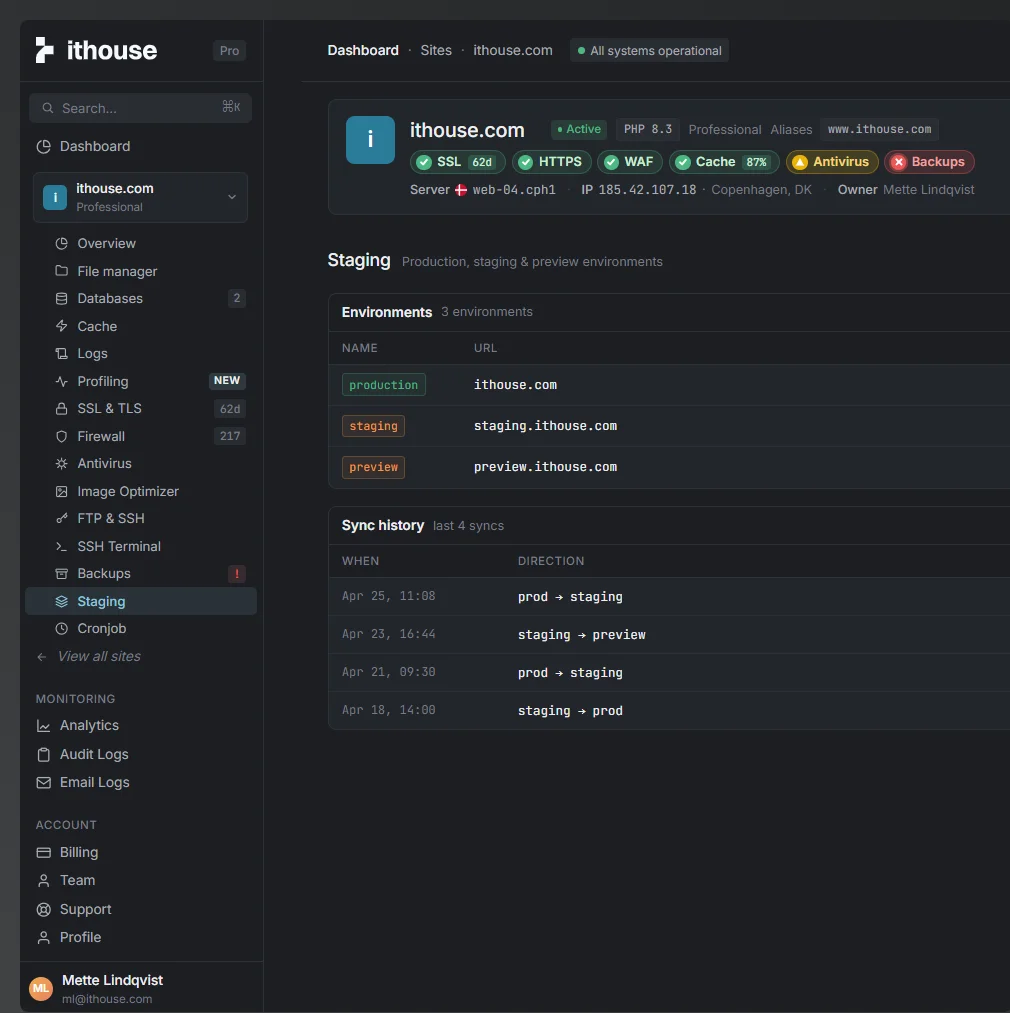Click the Support lifebuoy icon
This screenshot has width=1010, height=1013.
pos(43,910)
